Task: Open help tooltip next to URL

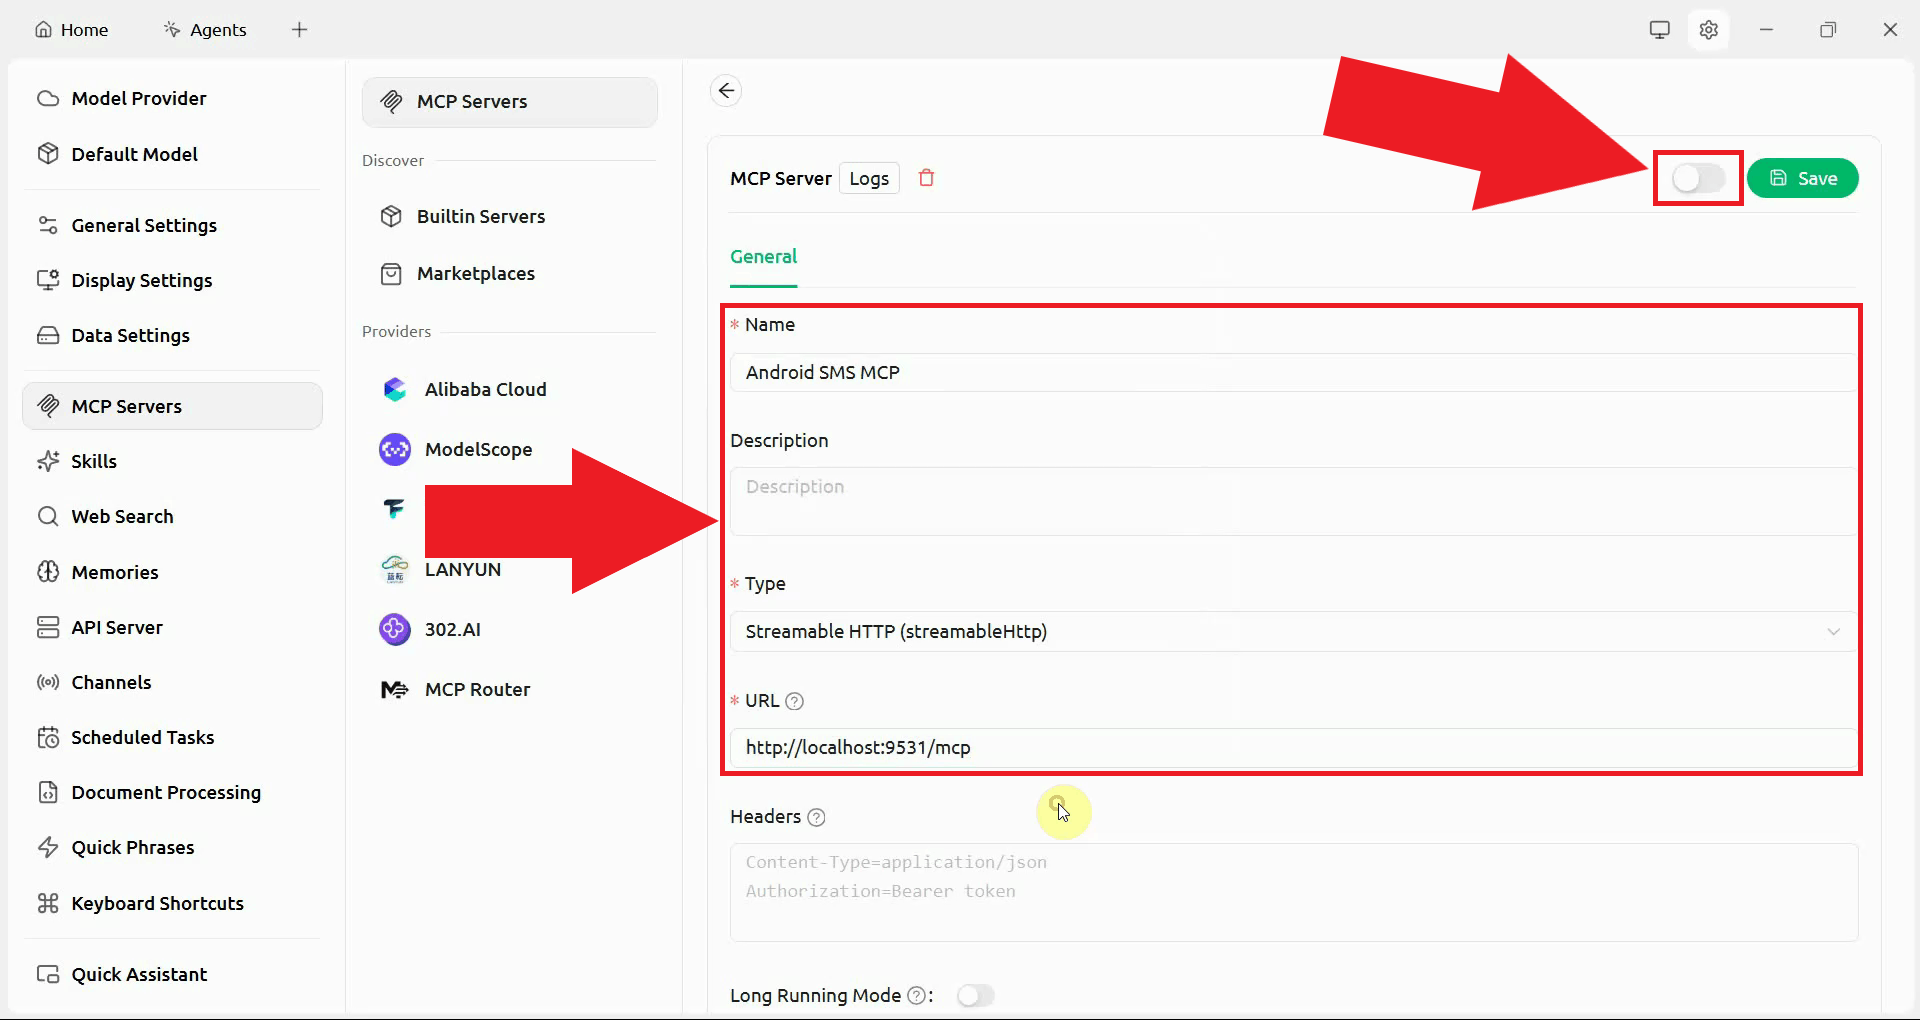Action: [x=795, y=701]
